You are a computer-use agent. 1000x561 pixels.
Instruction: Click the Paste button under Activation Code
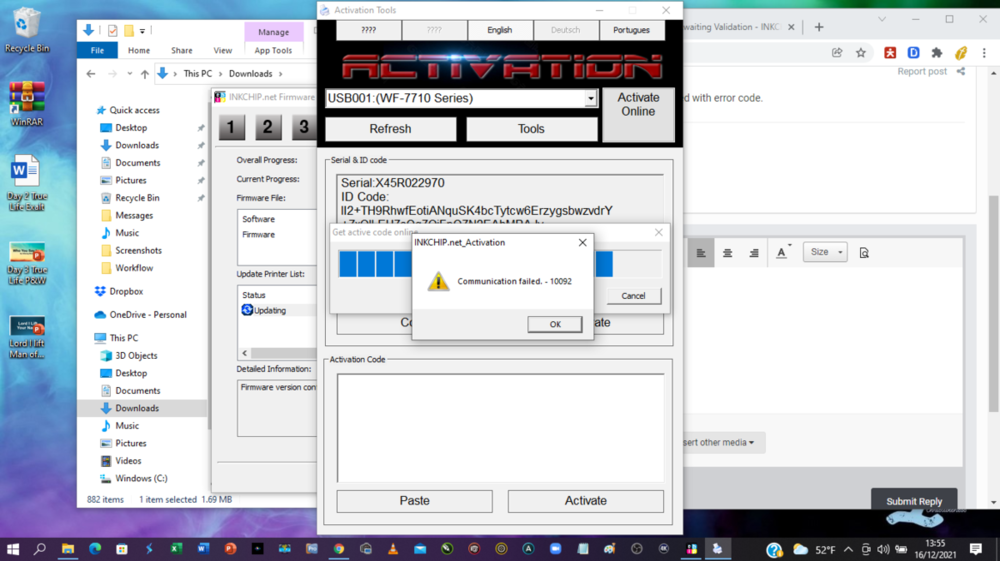pos(415,501)
